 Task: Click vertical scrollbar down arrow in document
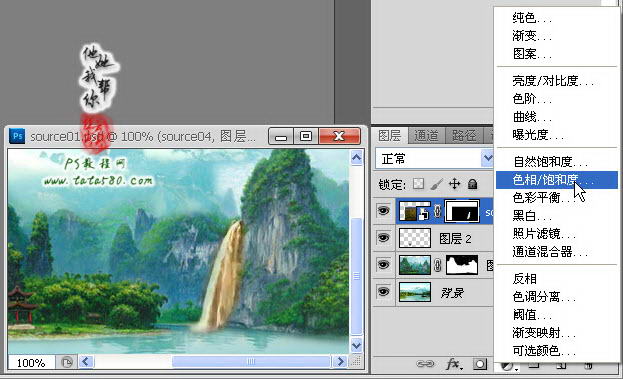click(x=356, y=345)
